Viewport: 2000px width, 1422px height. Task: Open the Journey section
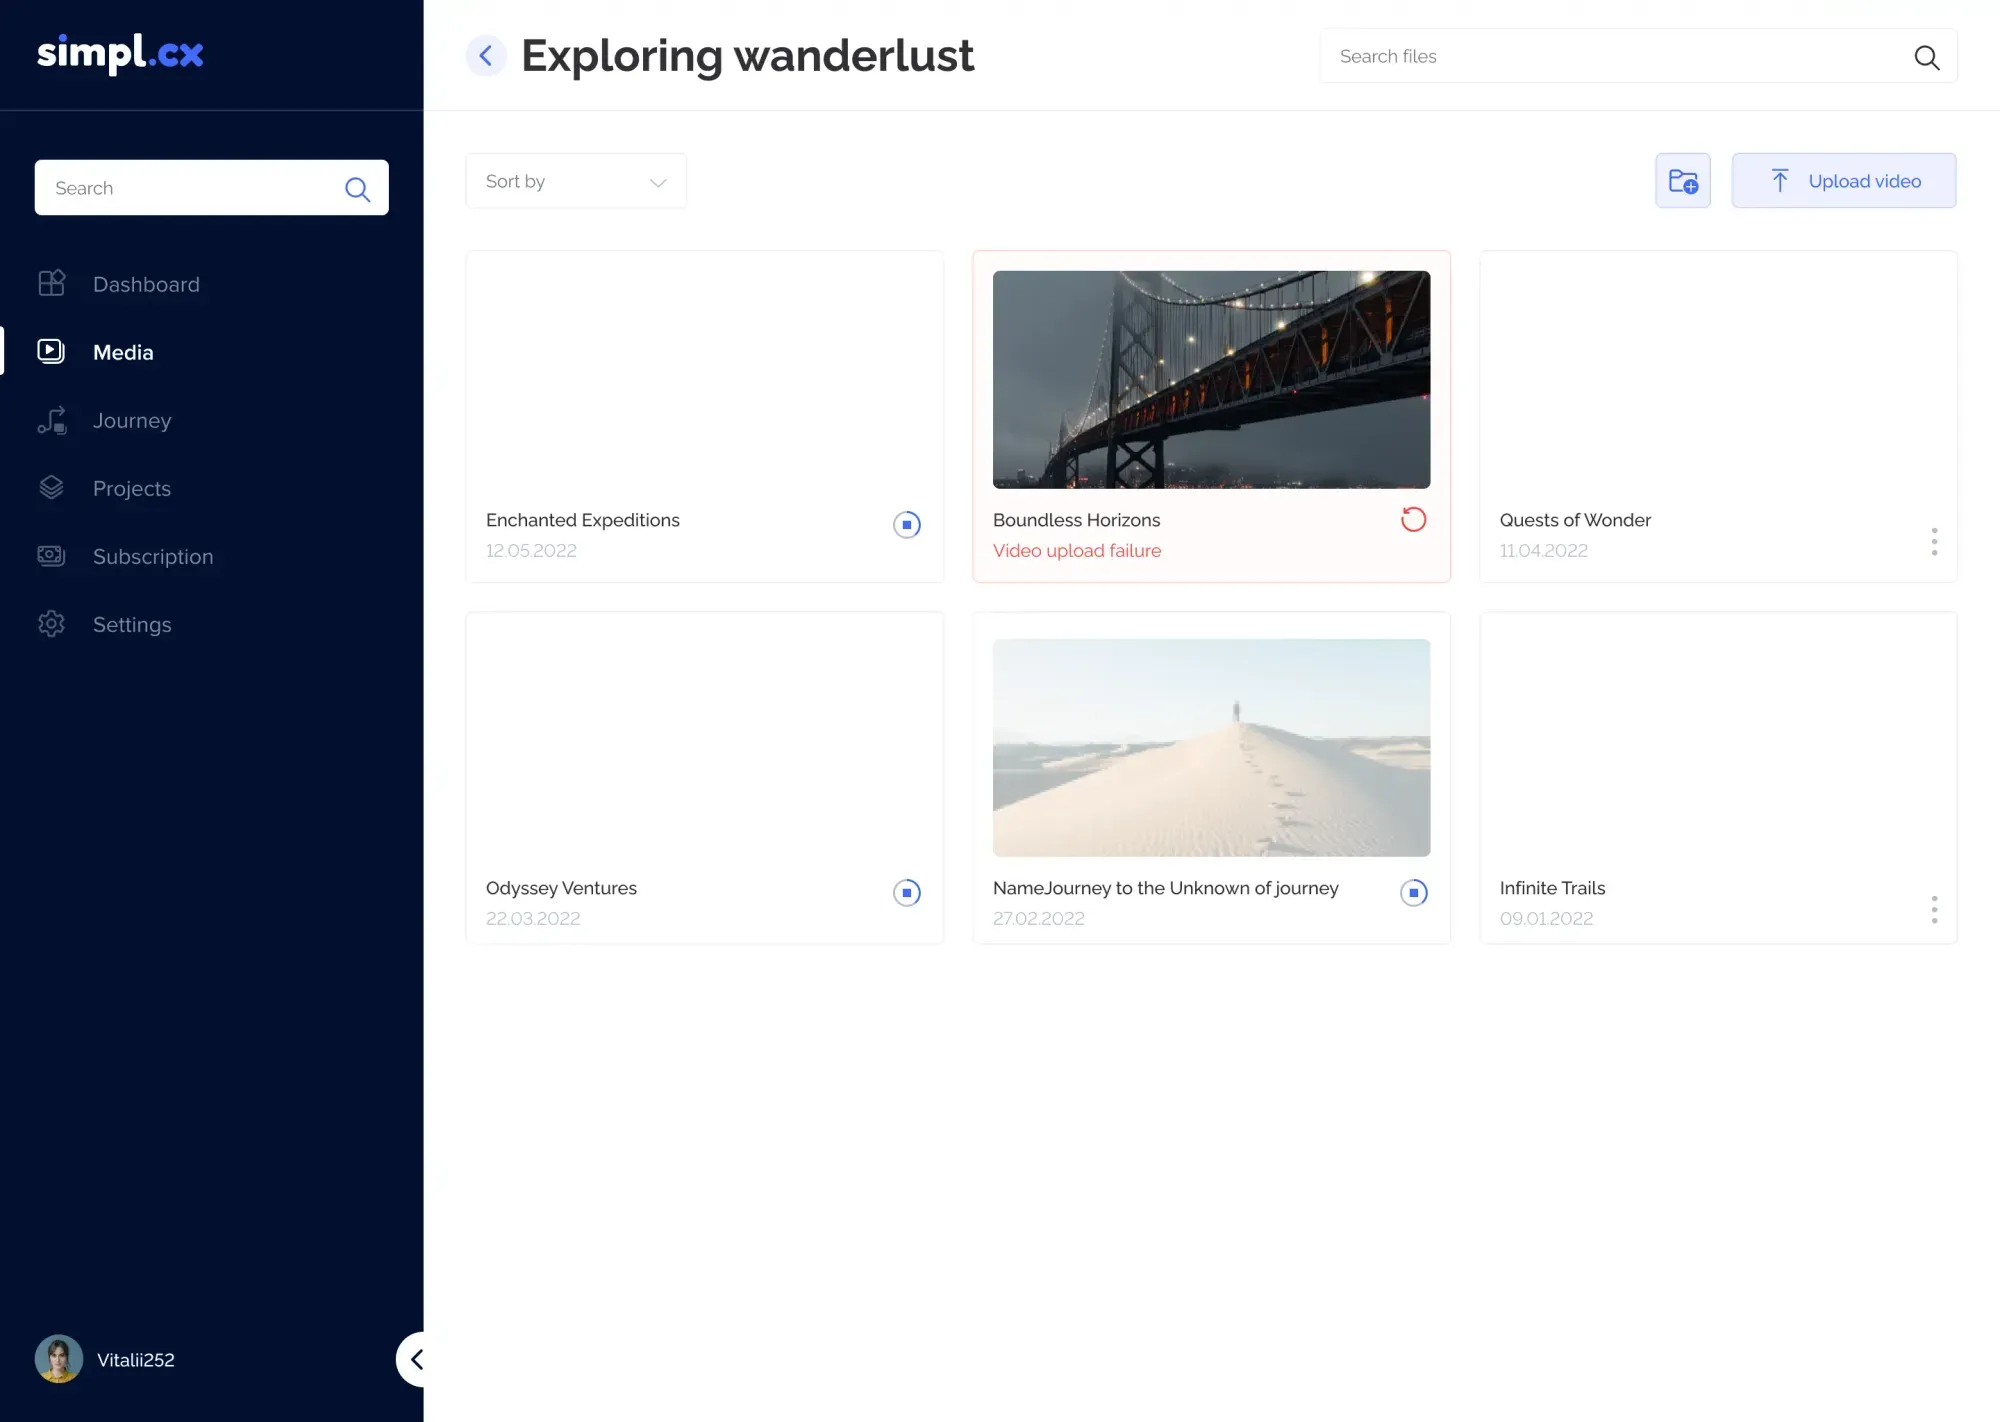tap(131, 420)
